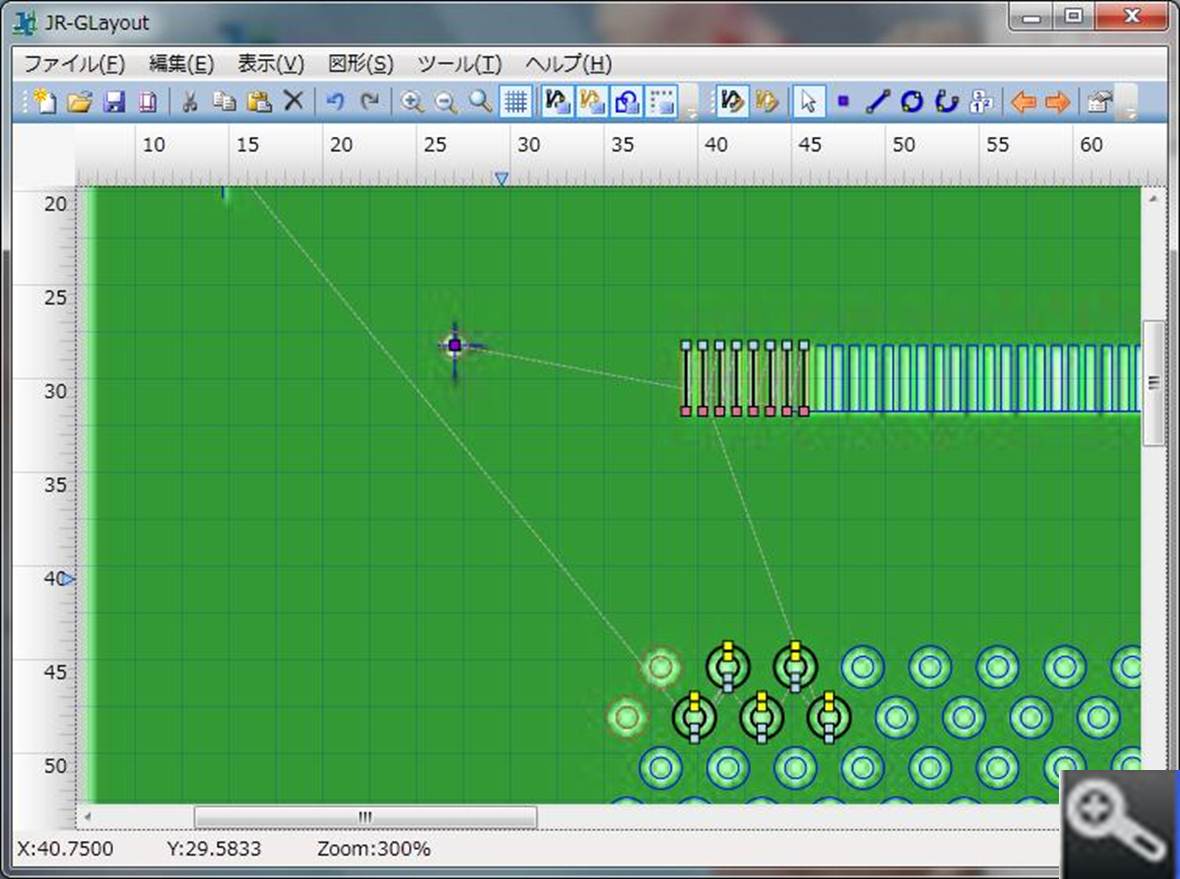Image resolution: width=1180 pixels, height=879 pixels.
Task: Select the arc drawing tool
Action: (946, 101)
